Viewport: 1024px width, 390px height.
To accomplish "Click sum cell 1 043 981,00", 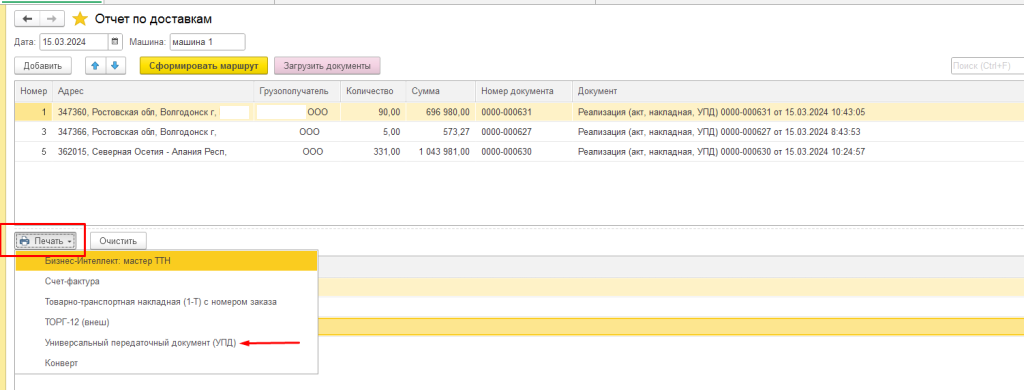I will (x=440, y=152).
